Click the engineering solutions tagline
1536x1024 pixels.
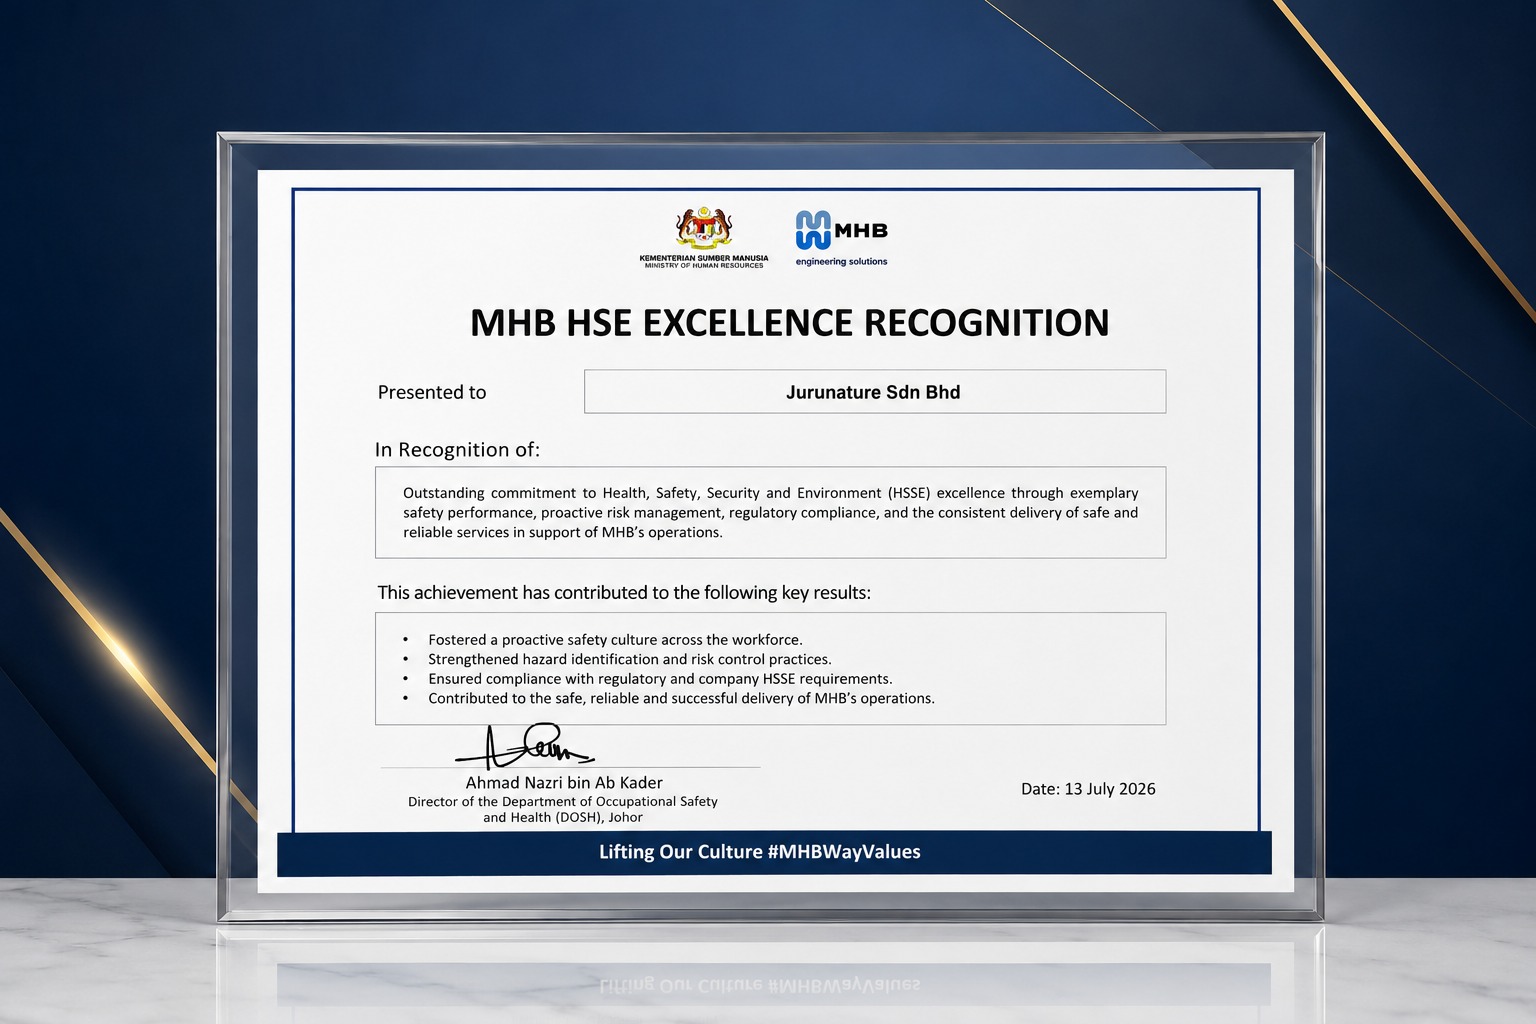[841, 262]
